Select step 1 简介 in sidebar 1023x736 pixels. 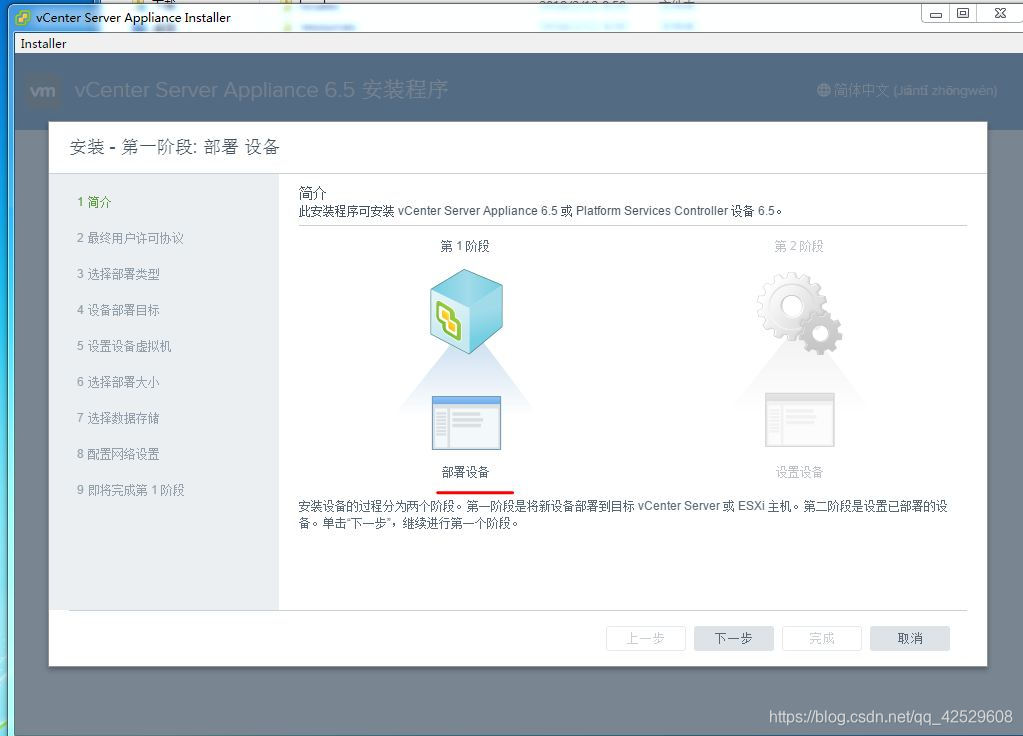coord(94,202)
